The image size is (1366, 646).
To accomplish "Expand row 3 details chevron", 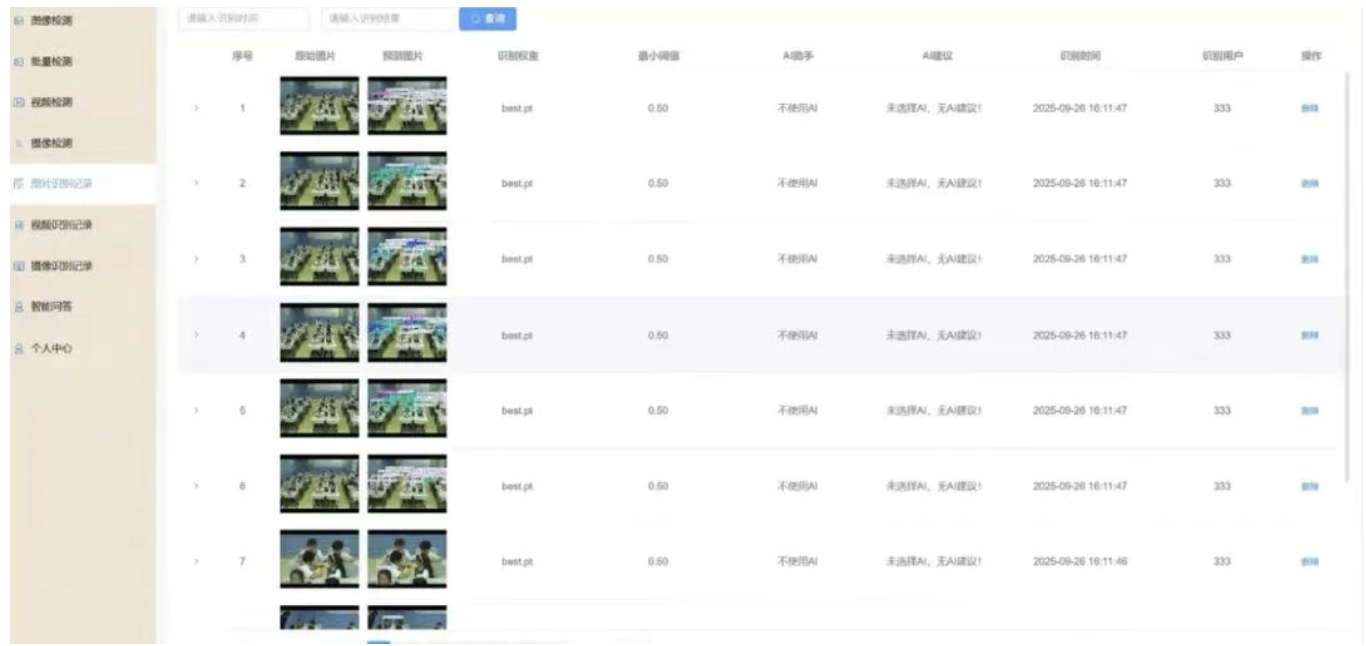I will (x=196, y=259).
